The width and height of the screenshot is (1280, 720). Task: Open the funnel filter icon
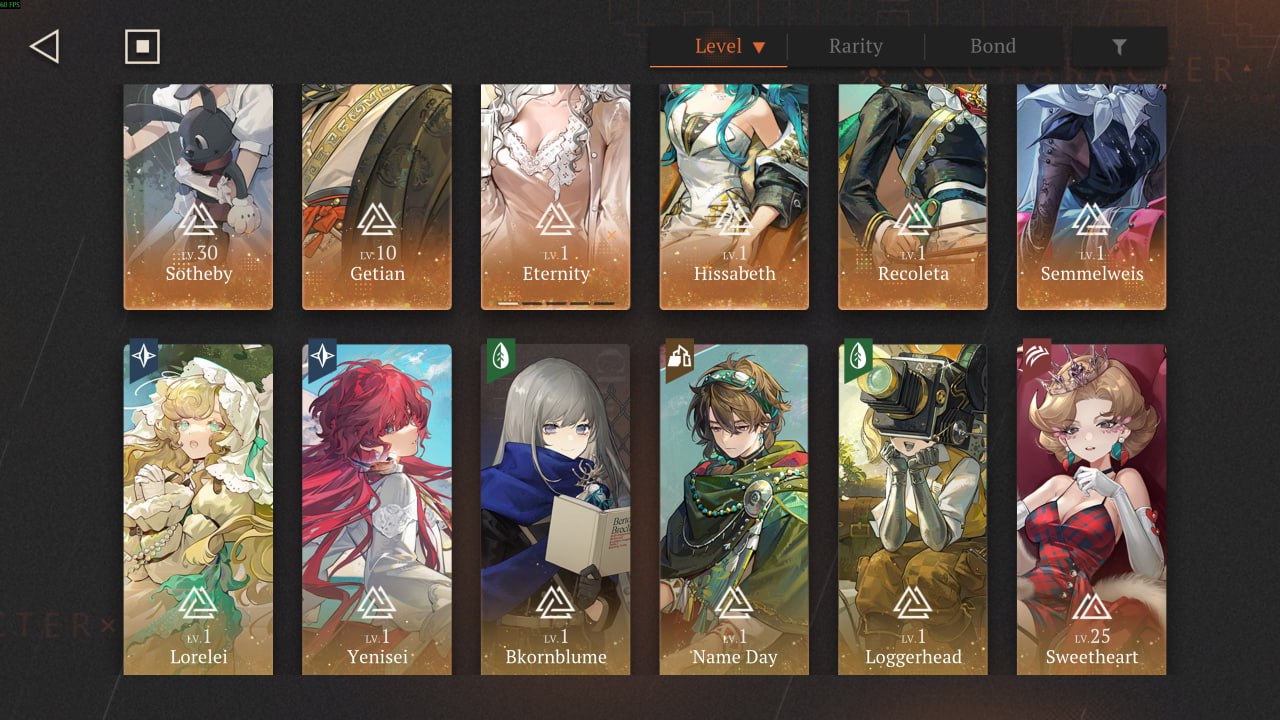(1119, 47)
